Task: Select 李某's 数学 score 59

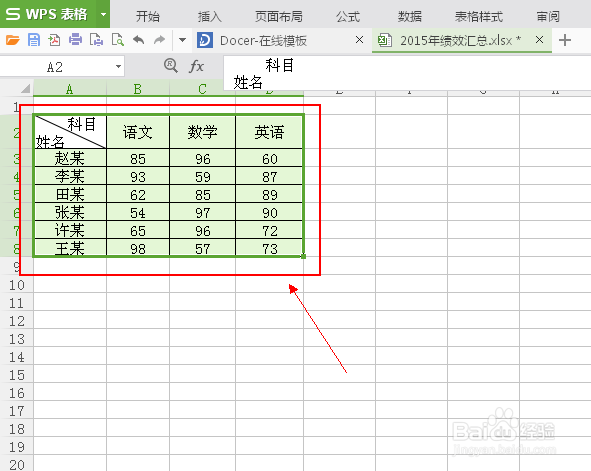Action: coord(203,176)
